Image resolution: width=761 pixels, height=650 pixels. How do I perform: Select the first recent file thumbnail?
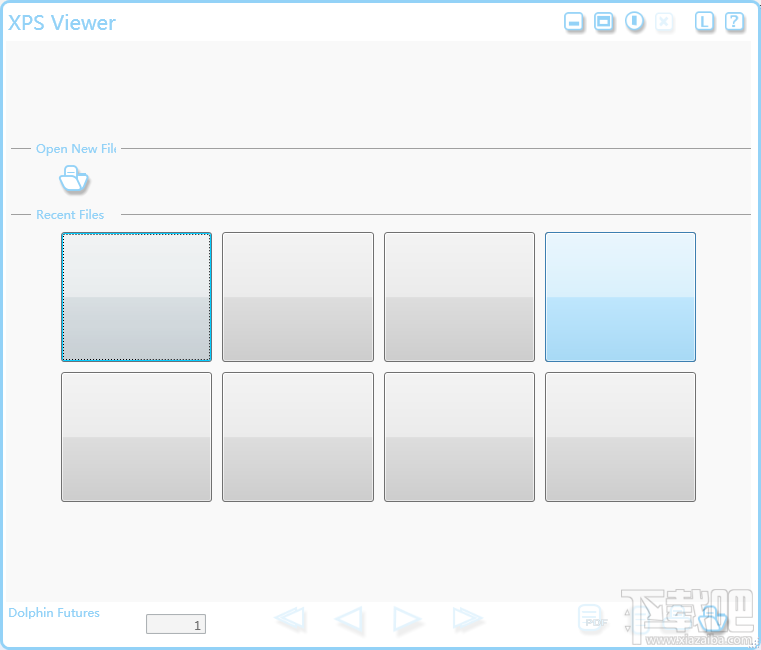pos(136,297)
